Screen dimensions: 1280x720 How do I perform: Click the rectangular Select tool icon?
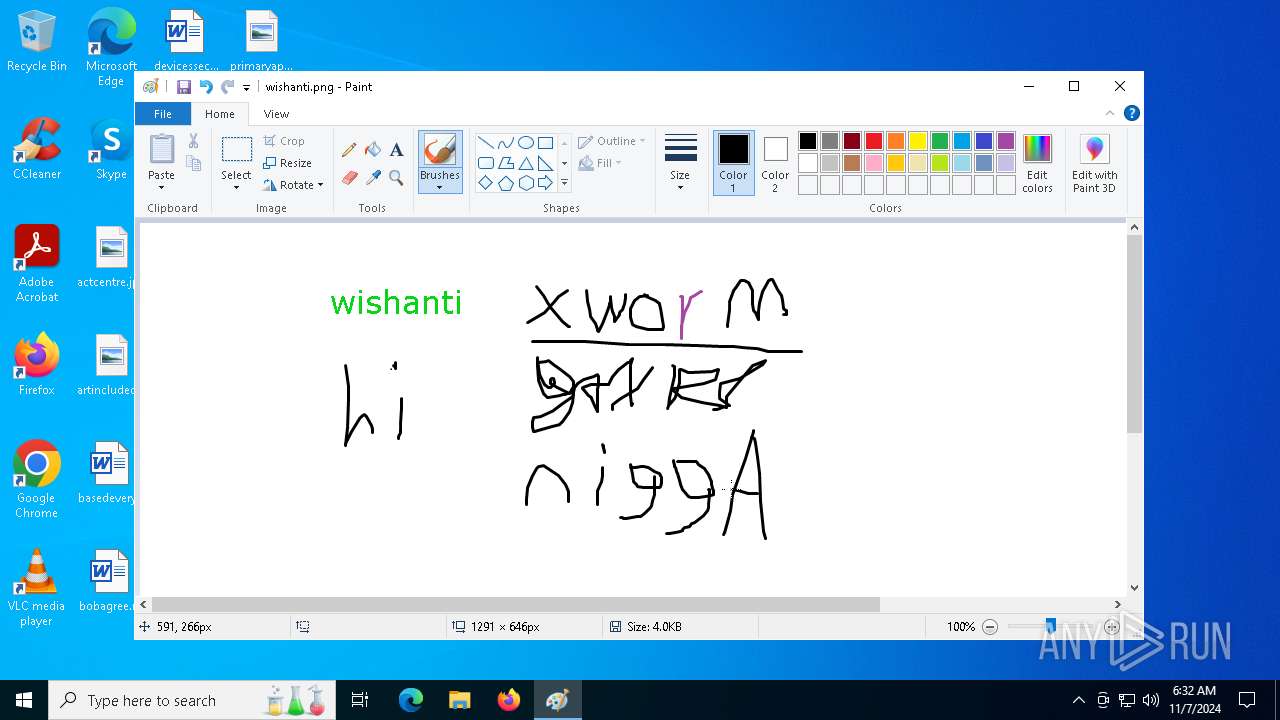click(x=237, y=150)
